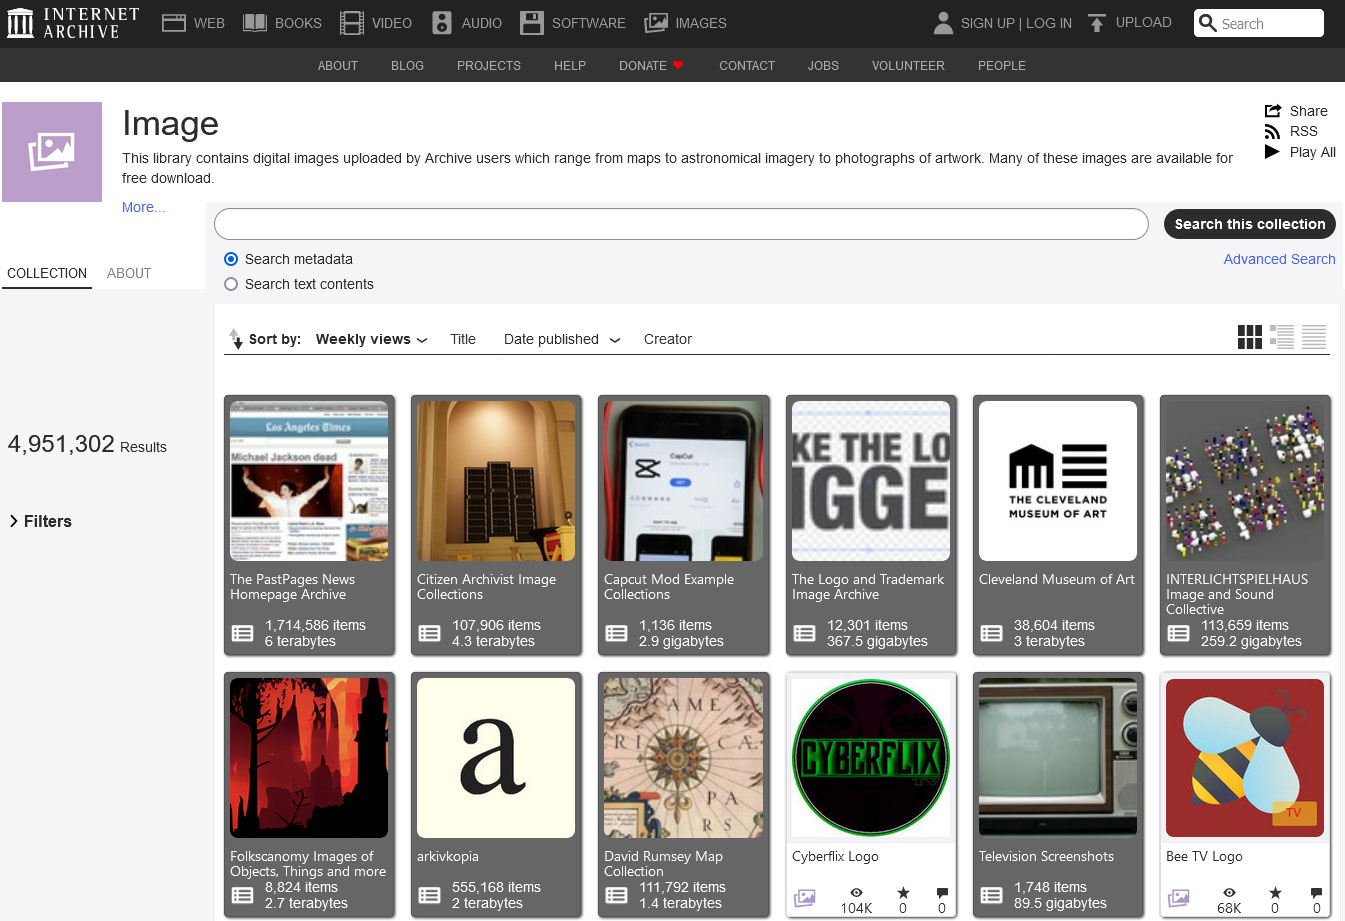1345x921 pixels.
Task: Click PastPages News collection list icon
Action: click(x=243, y=633)
